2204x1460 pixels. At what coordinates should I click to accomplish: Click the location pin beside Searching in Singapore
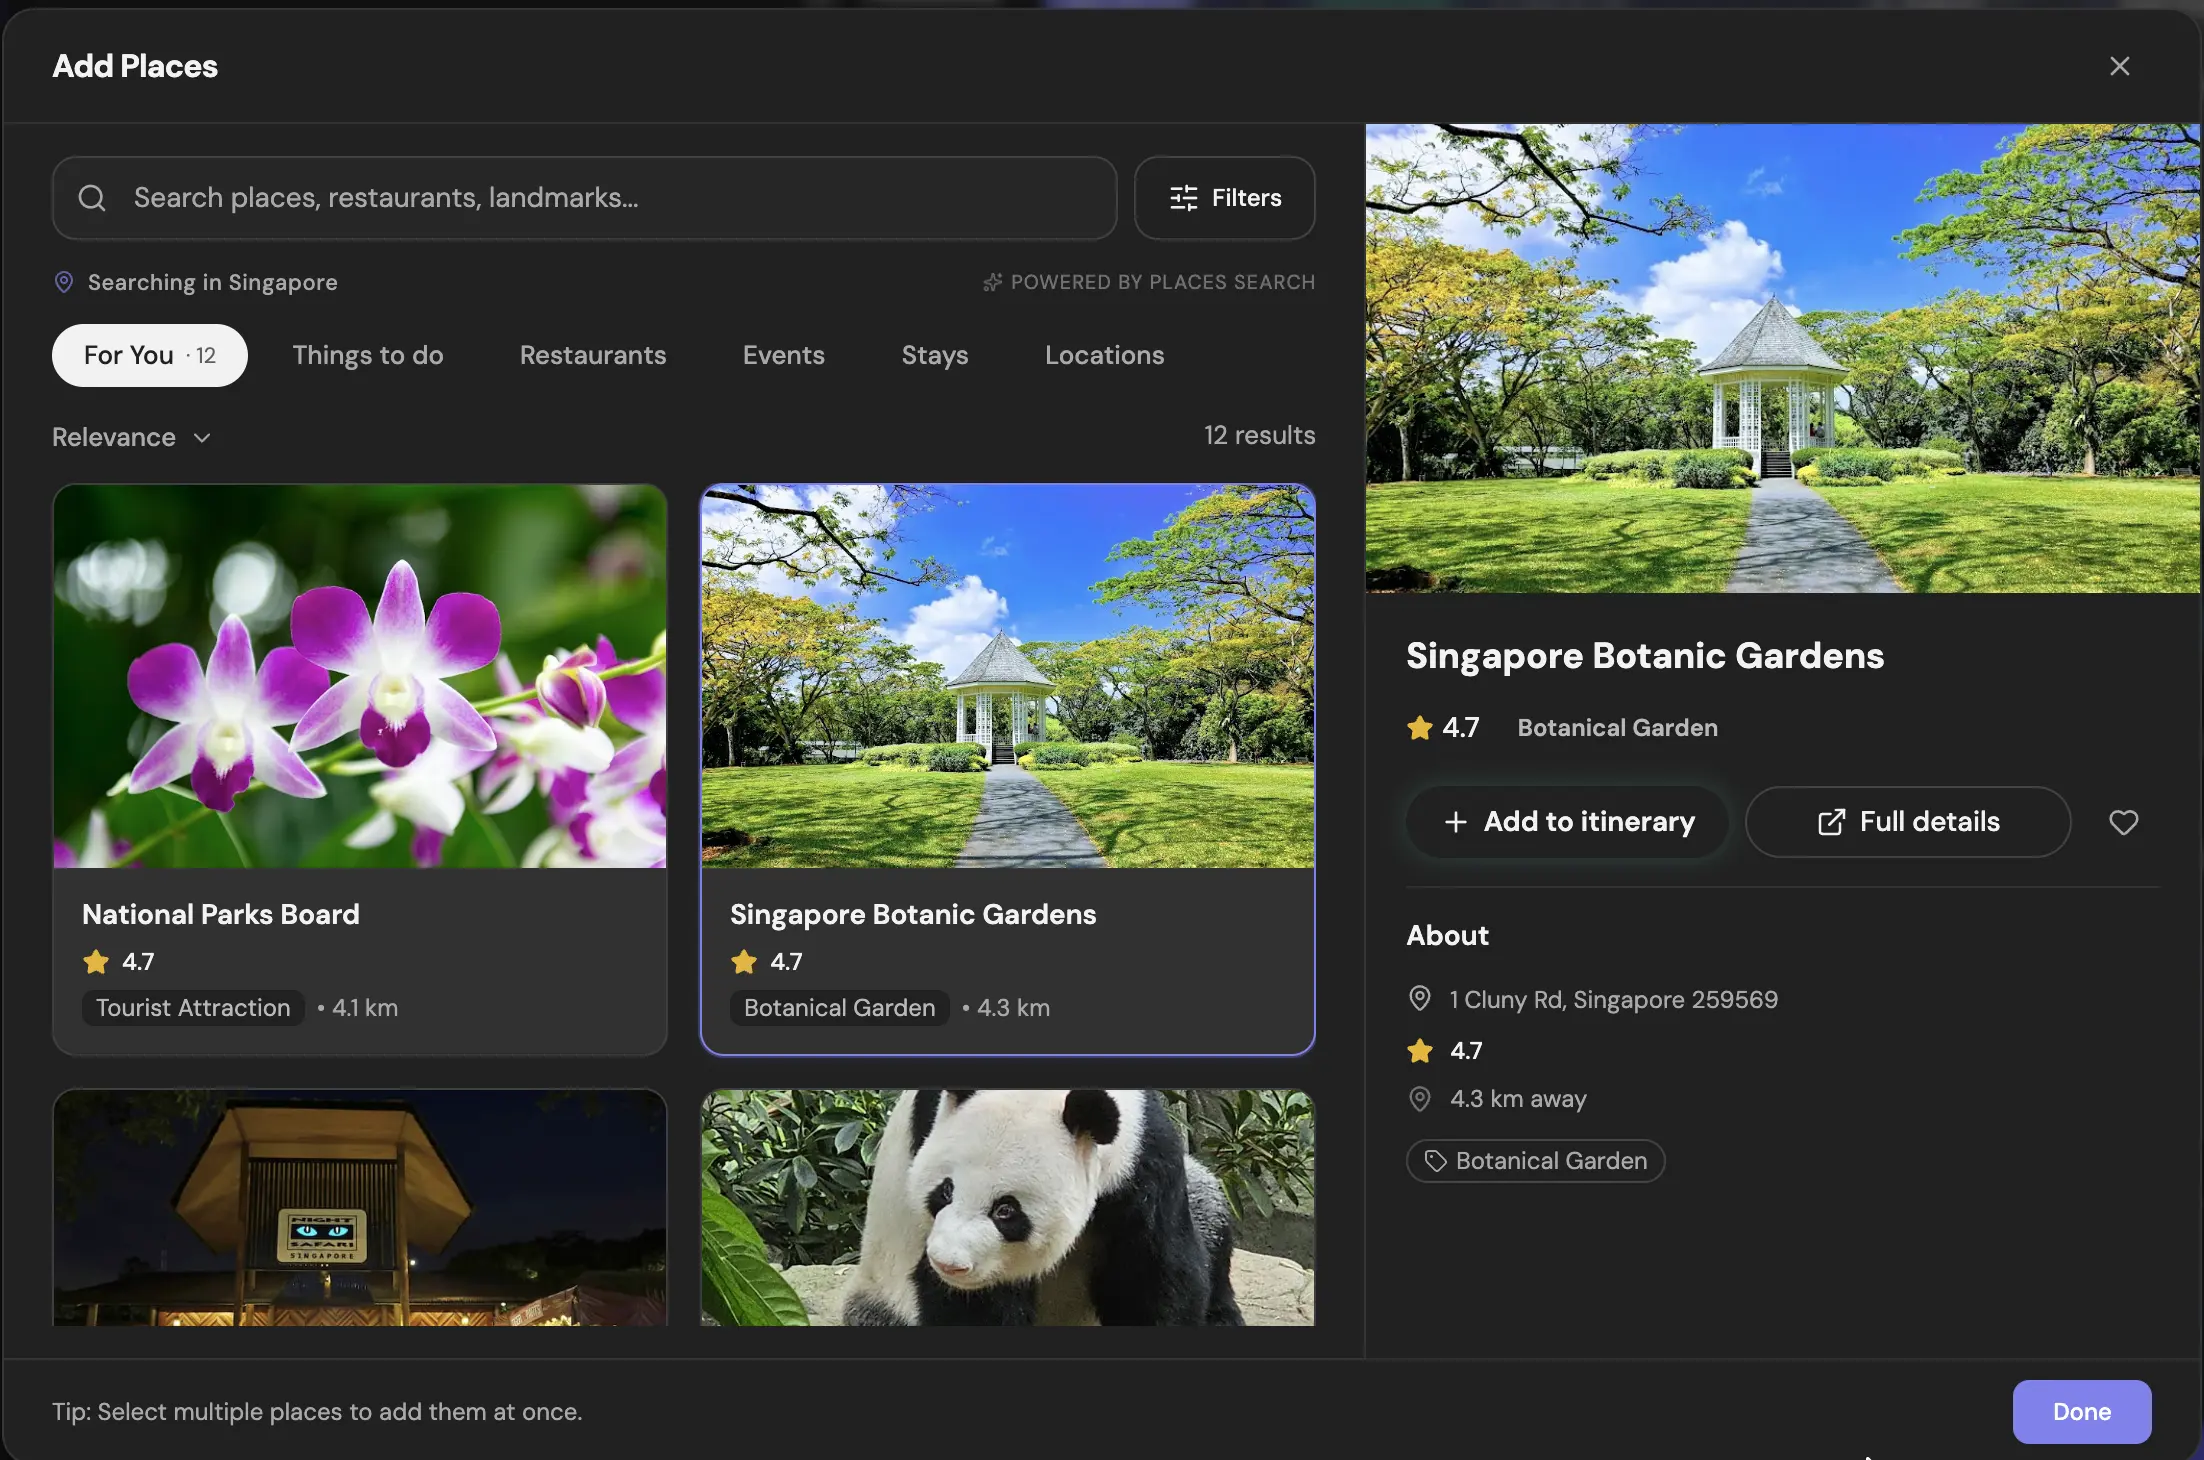coord(64,282)
